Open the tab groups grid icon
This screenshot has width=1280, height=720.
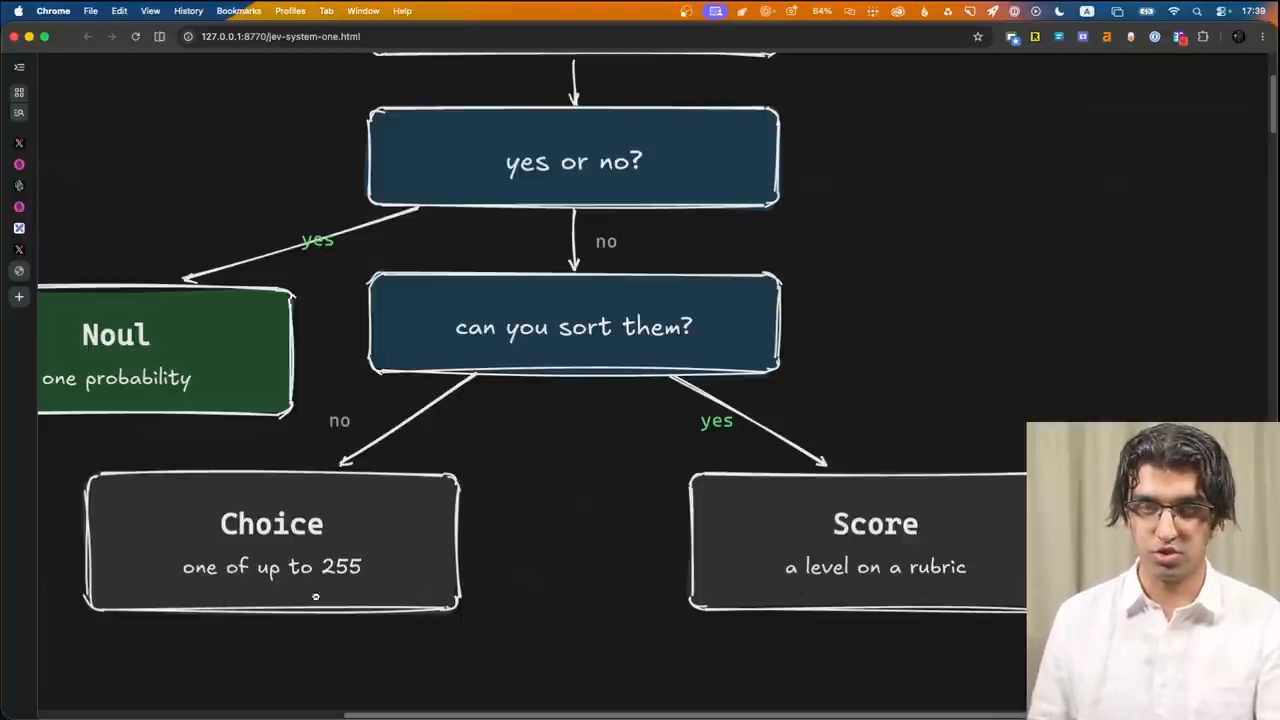coord(19,92)
